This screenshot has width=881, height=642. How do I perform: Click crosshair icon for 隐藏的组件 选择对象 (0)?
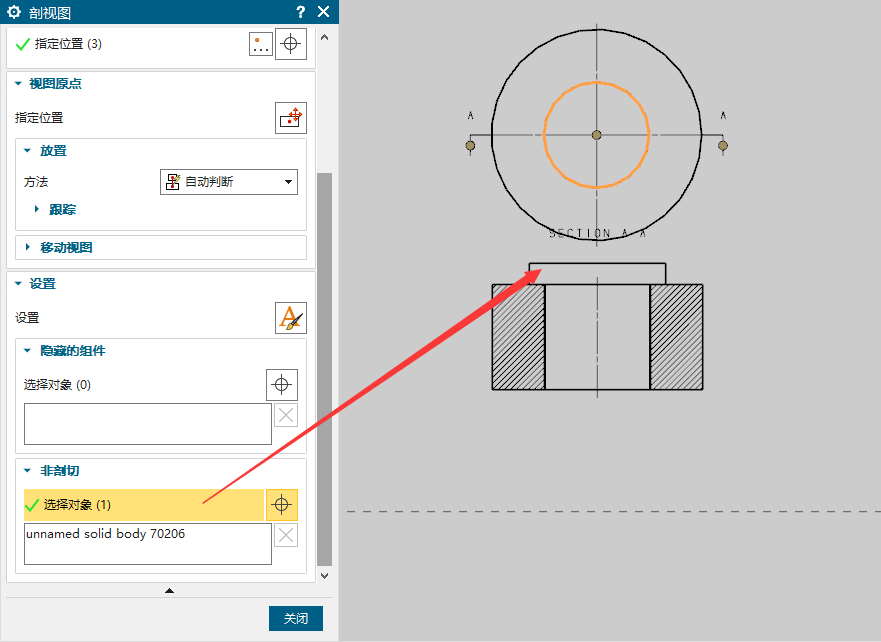click(282, 384)
